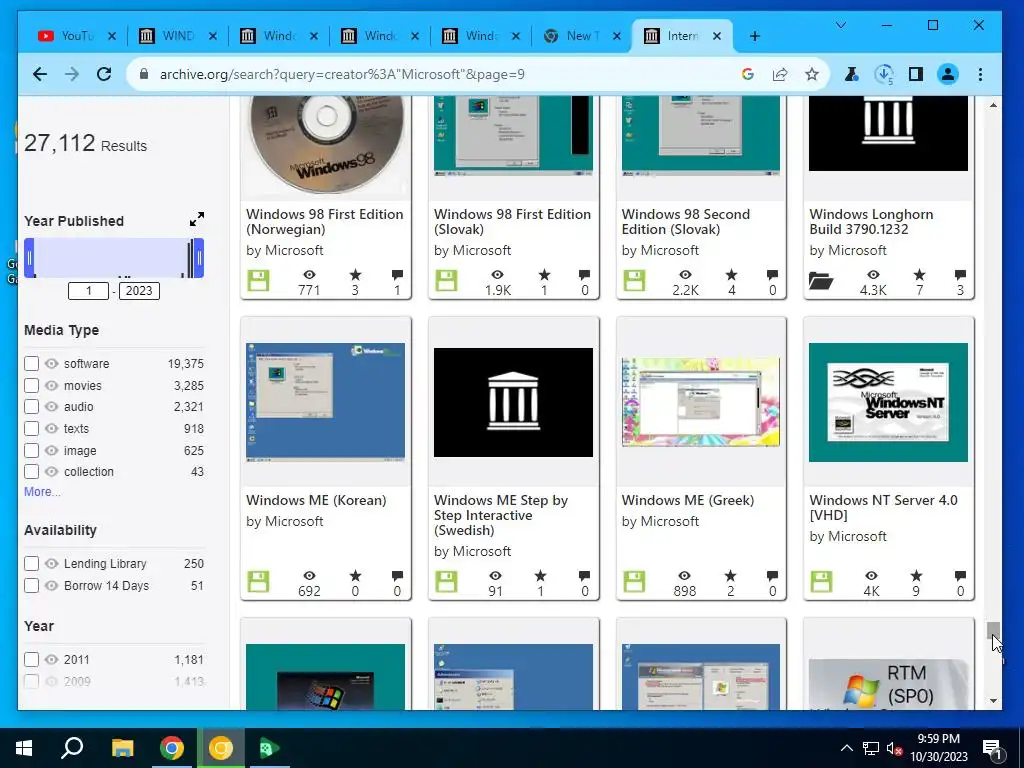Open Windows Start menu
This screenshot has width=1024, height=768.
point(24,748)
